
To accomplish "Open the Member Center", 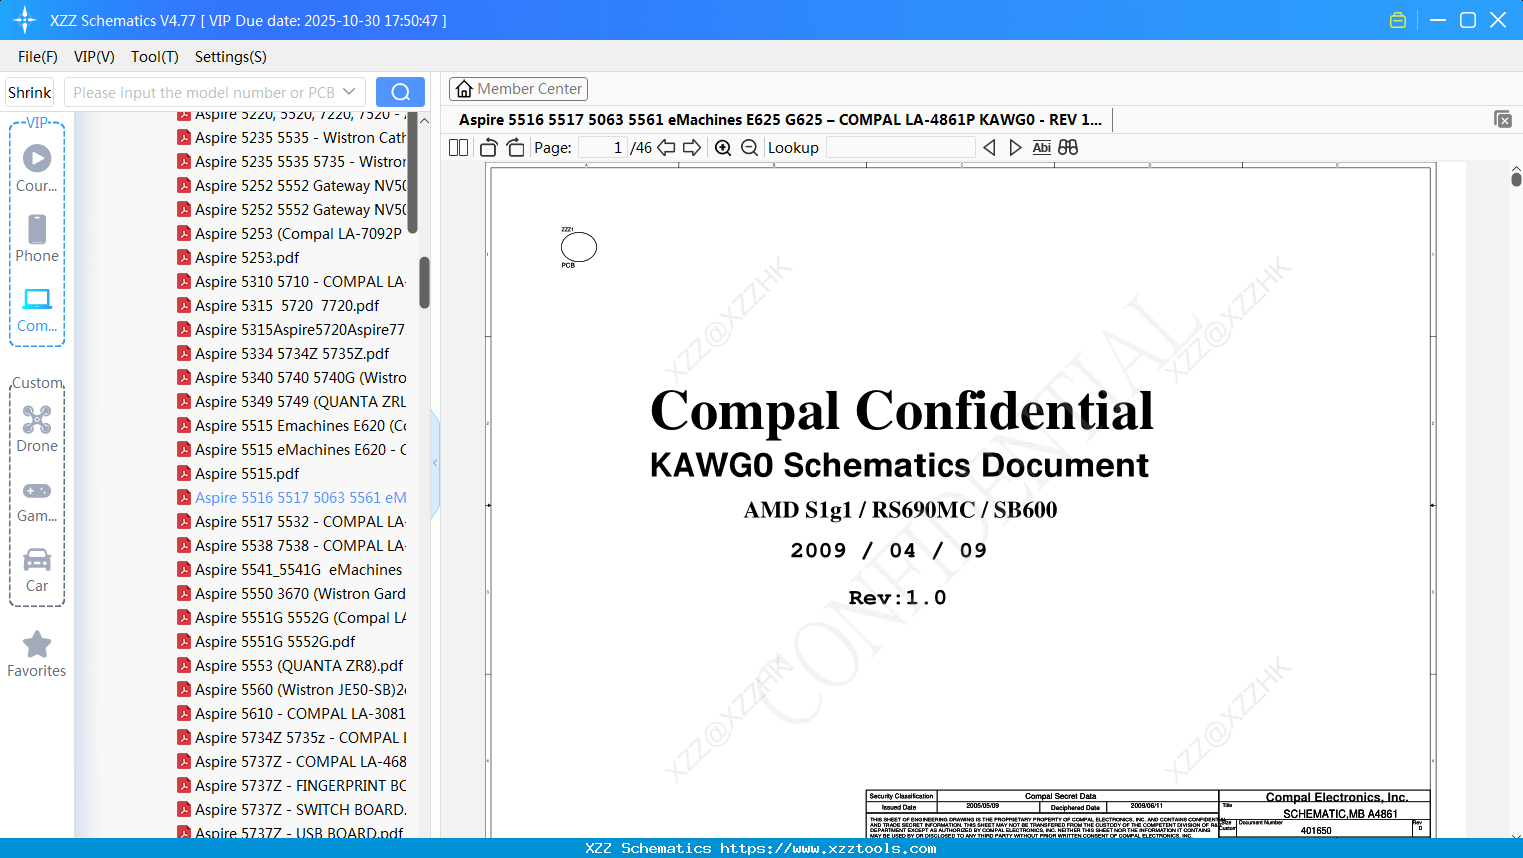I will (518, 89).
